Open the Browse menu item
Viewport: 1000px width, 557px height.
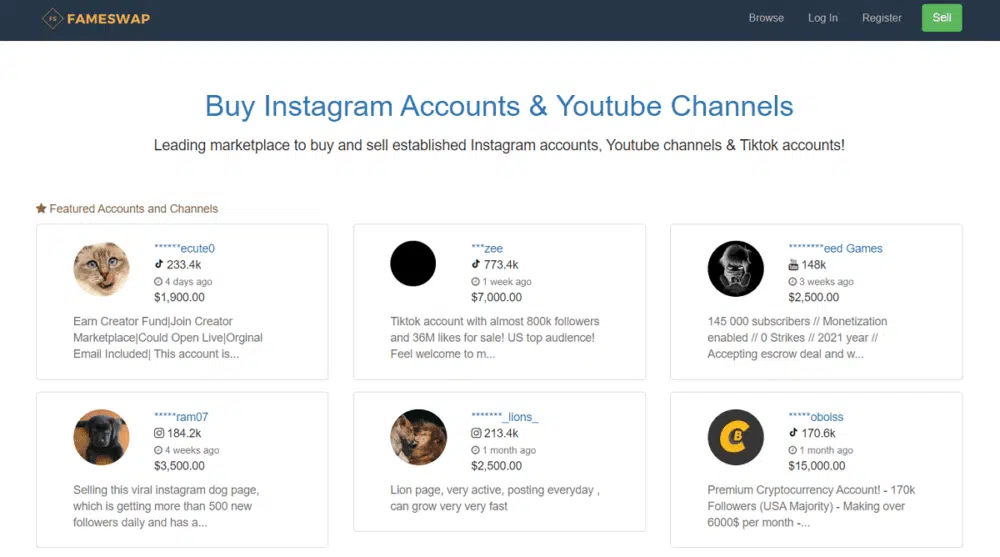coord(766,18)
